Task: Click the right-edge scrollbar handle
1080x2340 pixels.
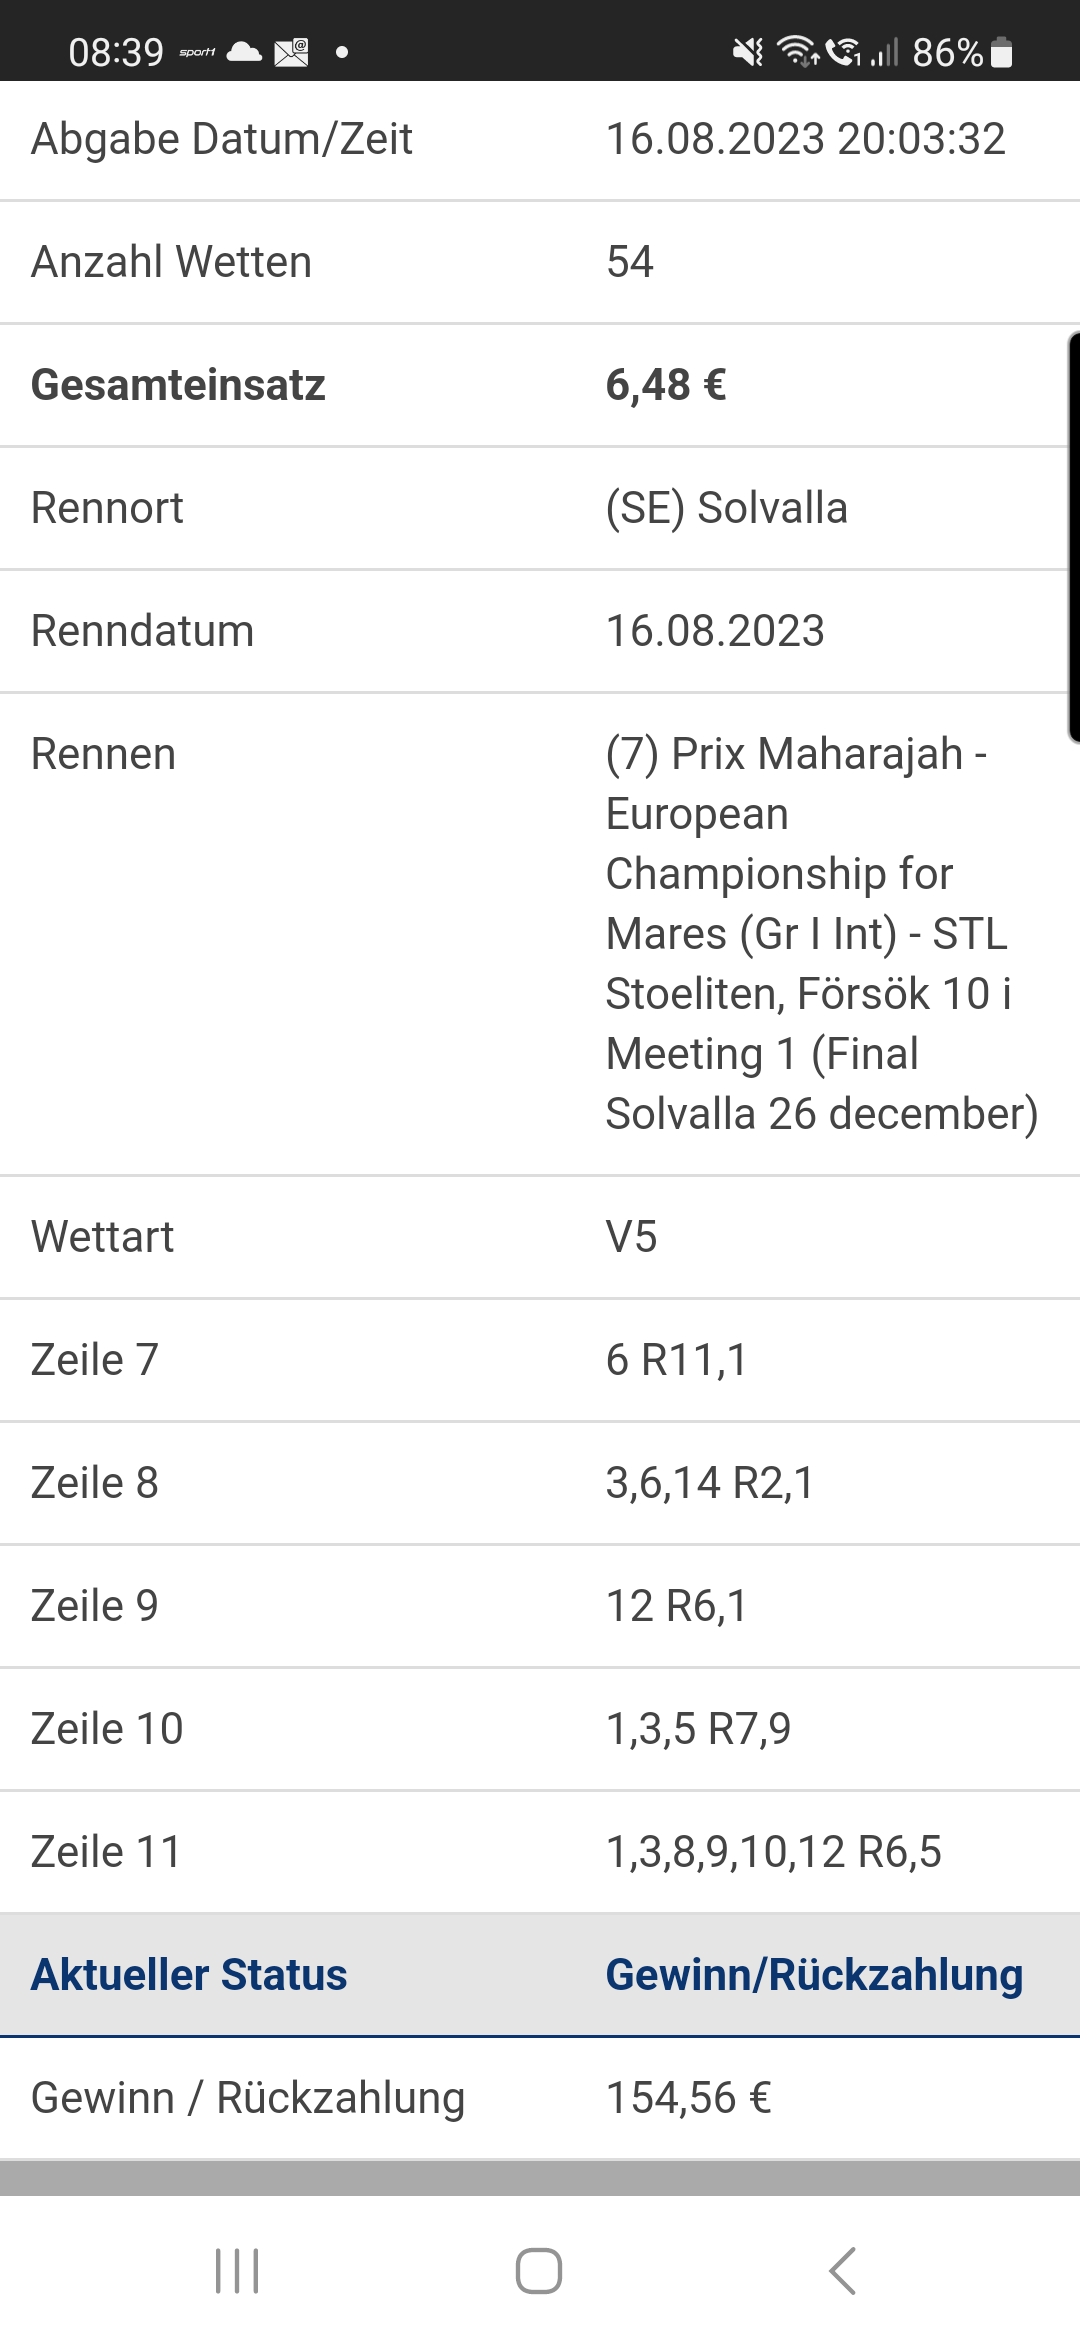Action: click(x=1074, y=537)
